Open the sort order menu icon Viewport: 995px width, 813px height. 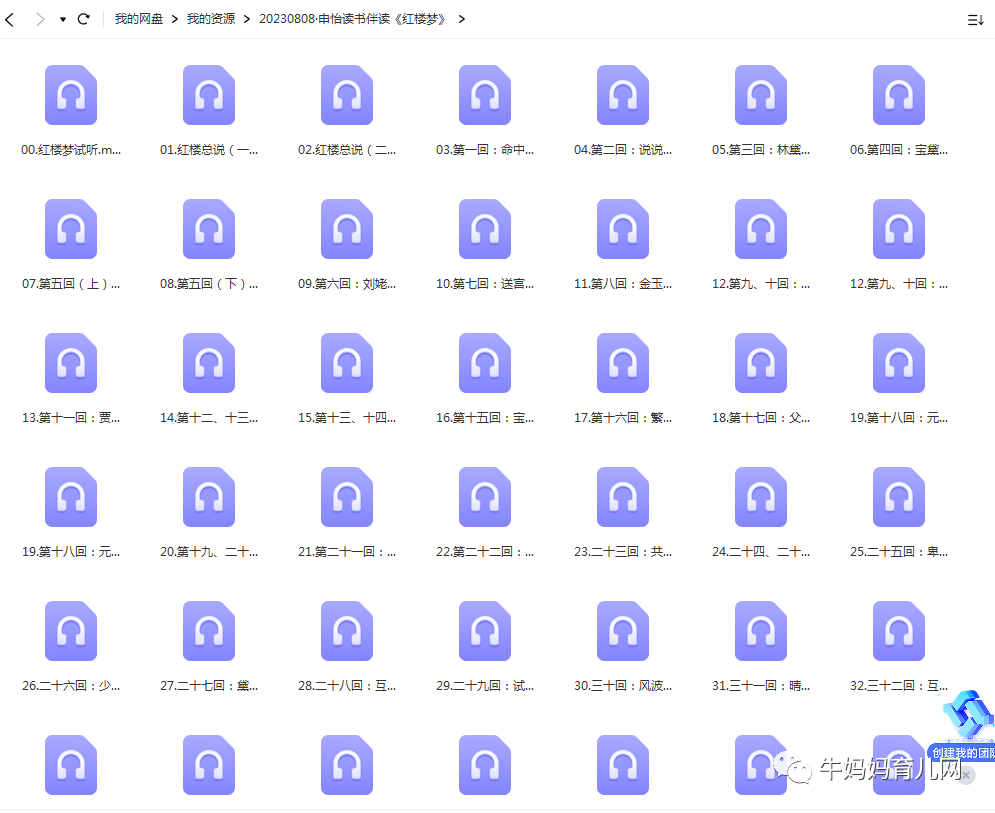tap(975, 20)
